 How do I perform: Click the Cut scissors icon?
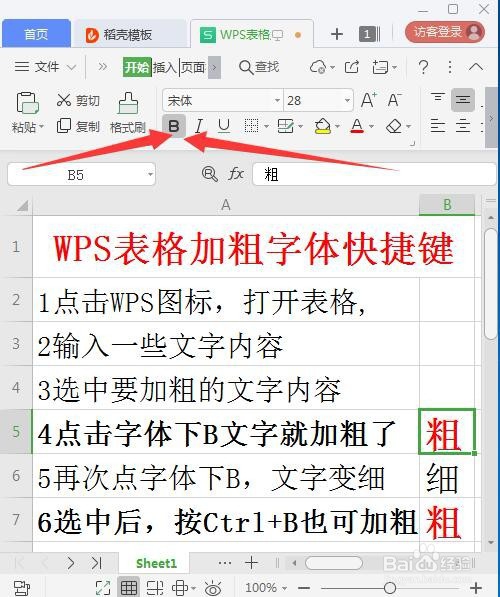[64, 100]
